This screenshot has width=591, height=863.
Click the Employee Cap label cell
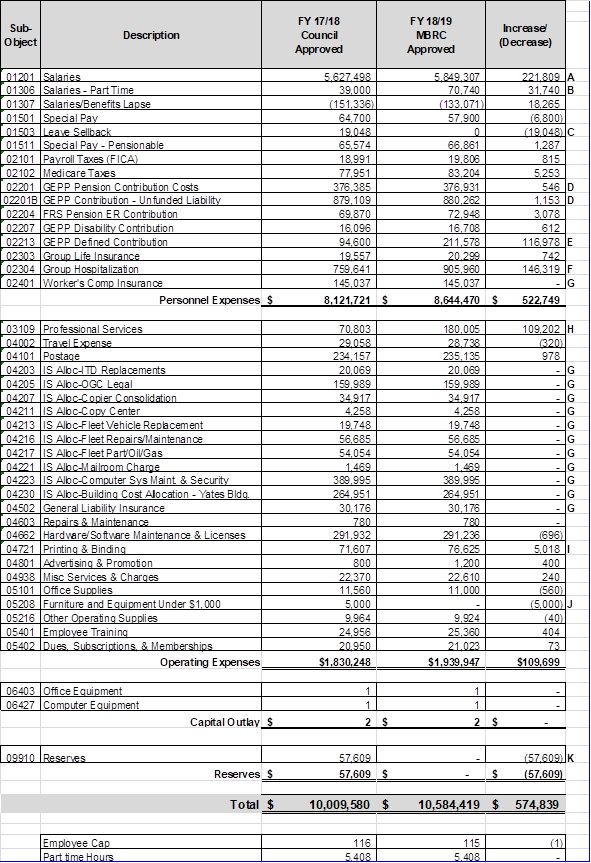(x=151, y=843)
